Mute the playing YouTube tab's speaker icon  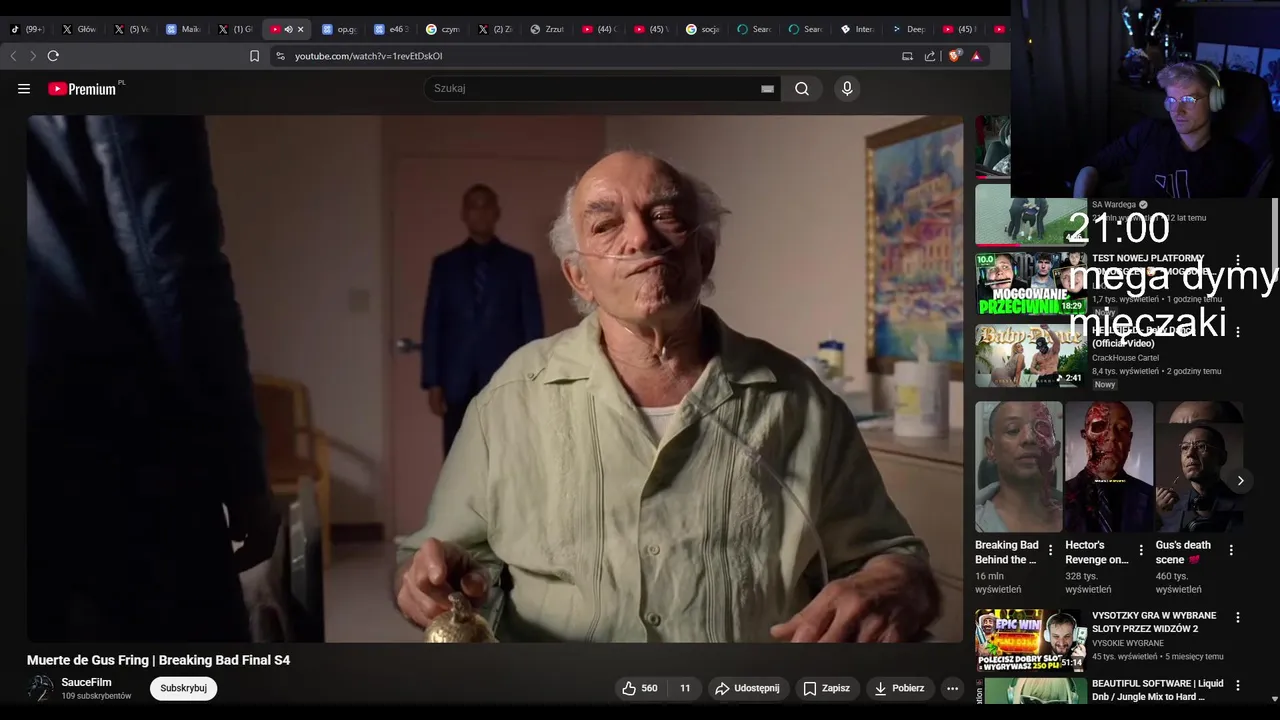pos(288,29)
